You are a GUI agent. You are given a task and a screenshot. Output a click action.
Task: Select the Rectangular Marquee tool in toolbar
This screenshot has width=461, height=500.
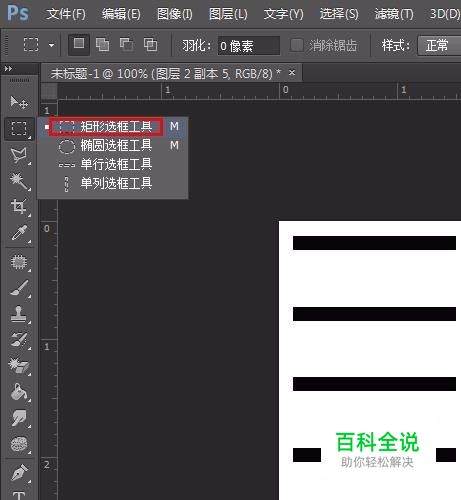19,128
